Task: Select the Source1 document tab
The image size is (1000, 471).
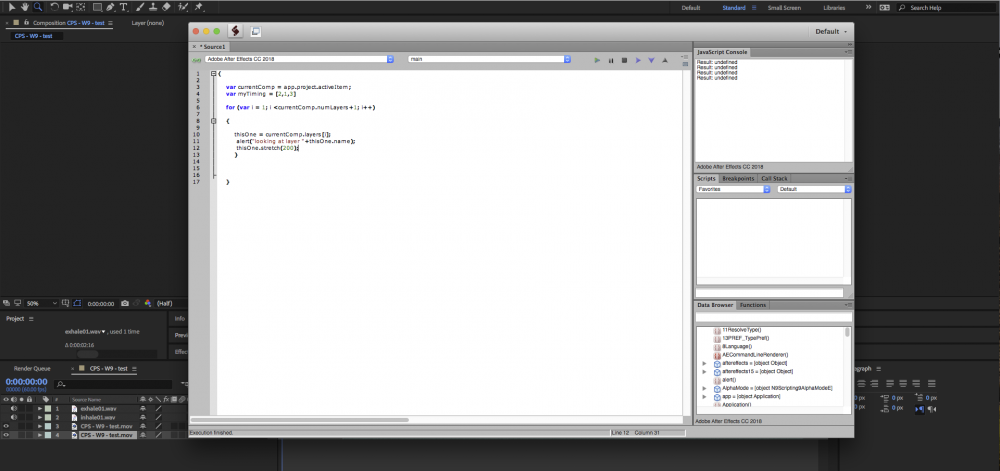Action: 214,47
